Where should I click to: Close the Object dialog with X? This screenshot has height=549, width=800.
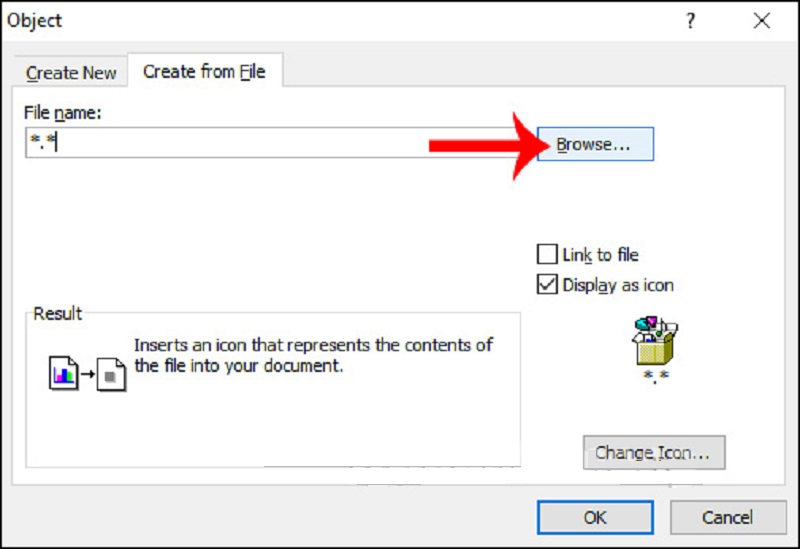click(762, 21)
